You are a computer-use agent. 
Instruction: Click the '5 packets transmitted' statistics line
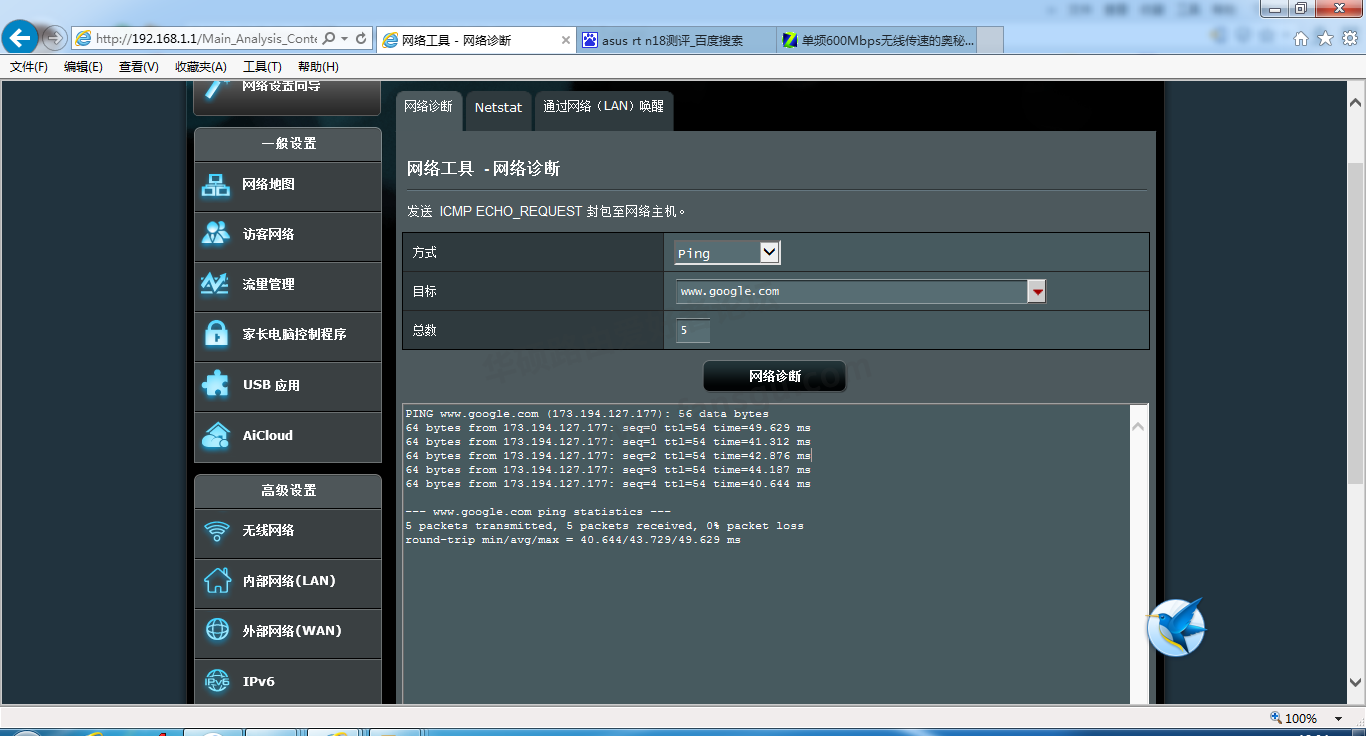(604, 526)
